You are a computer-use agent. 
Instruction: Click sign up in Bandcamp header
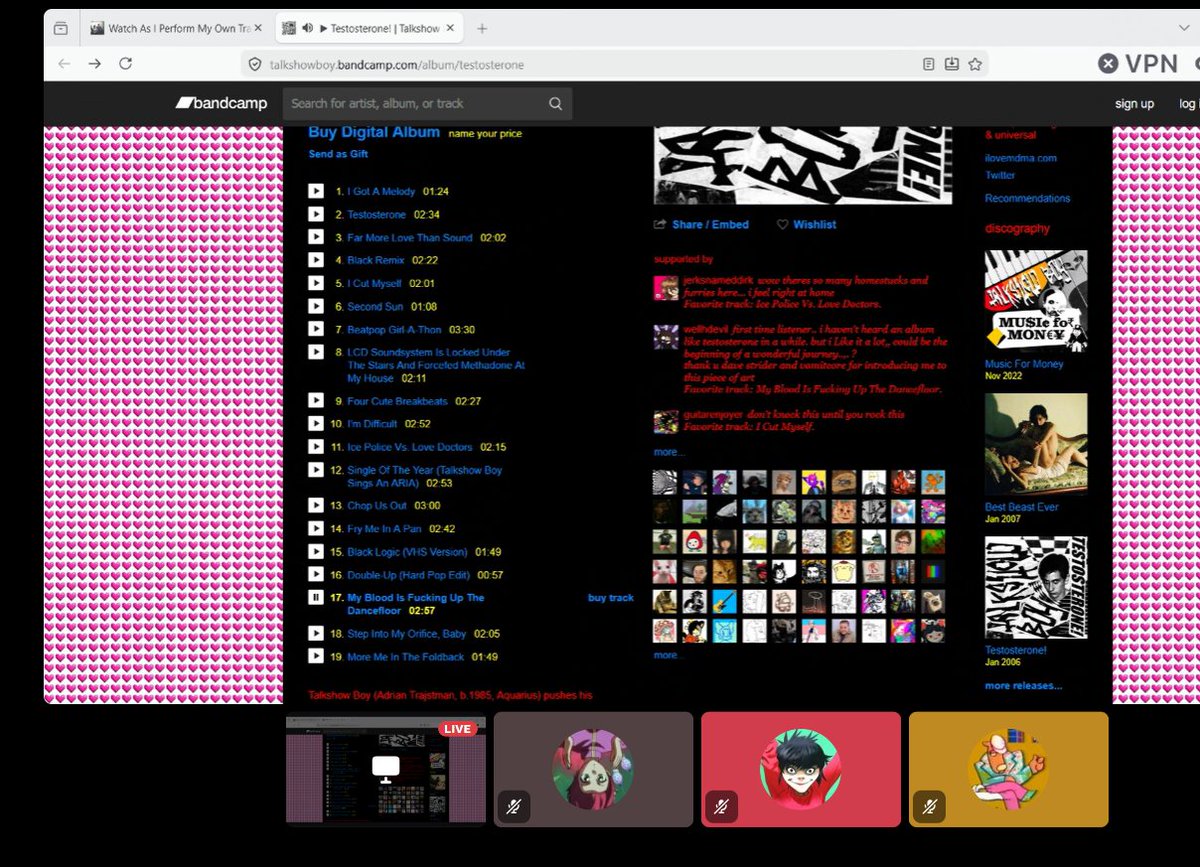(x=1134, y=104)
